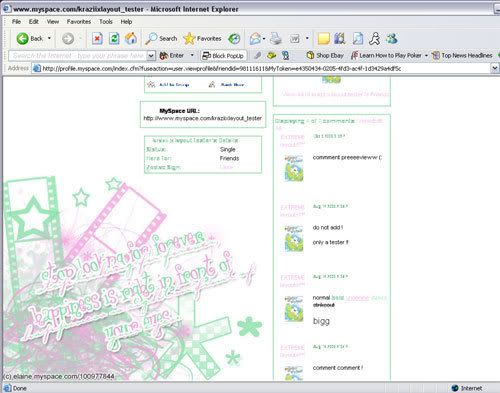This screenshot has height=393, width=500.
Task: Click the 'comment comment !' text
Action: 338,368
